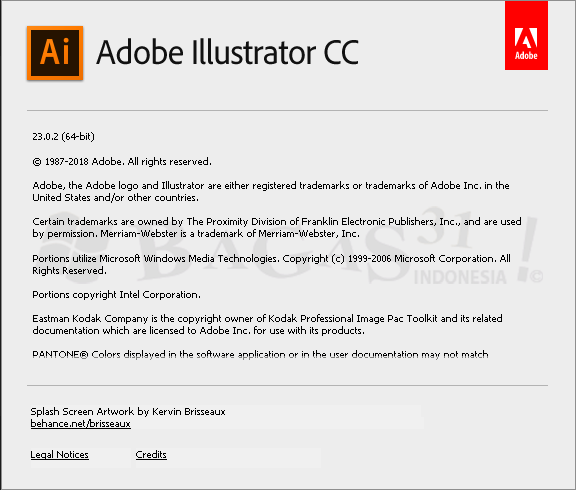Click the Adobe Illustrator CC title text
Viewport: 576px width, 490px height.
227,52
